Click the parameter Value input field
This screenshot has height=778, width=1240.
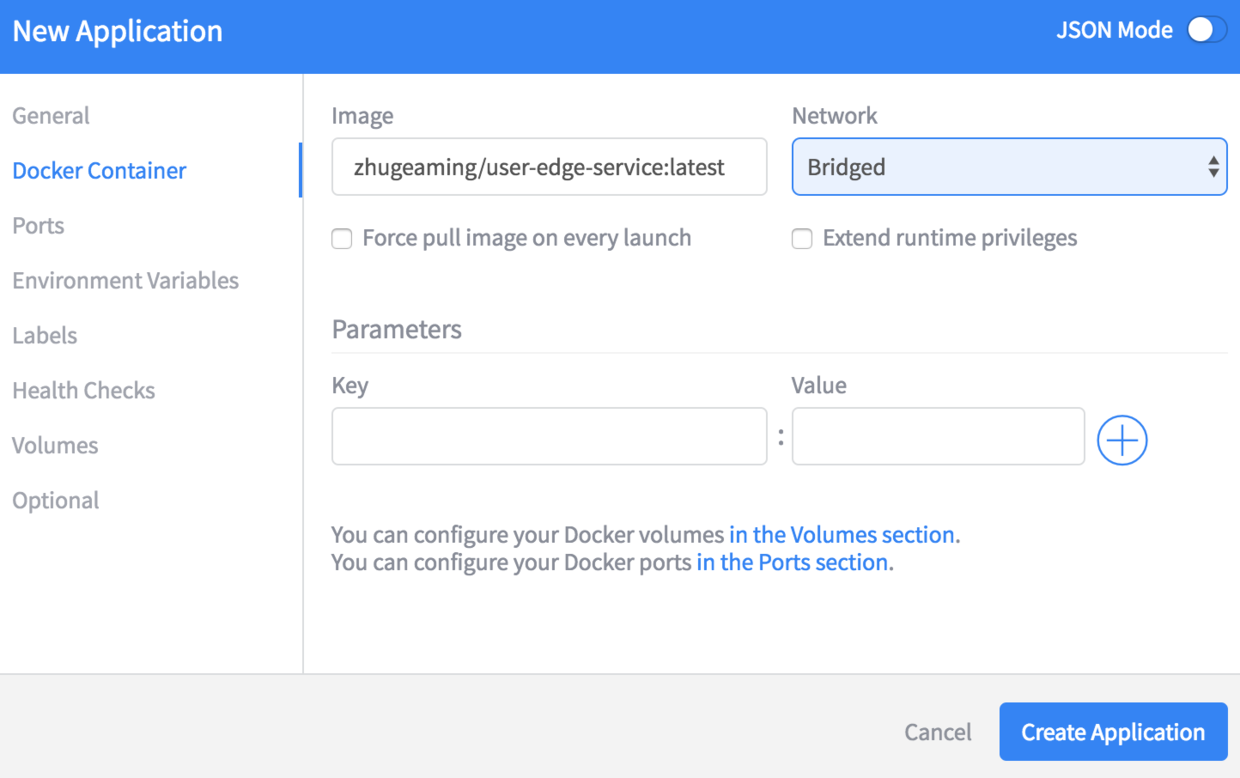pyautogui.click(x=937, y=436)
